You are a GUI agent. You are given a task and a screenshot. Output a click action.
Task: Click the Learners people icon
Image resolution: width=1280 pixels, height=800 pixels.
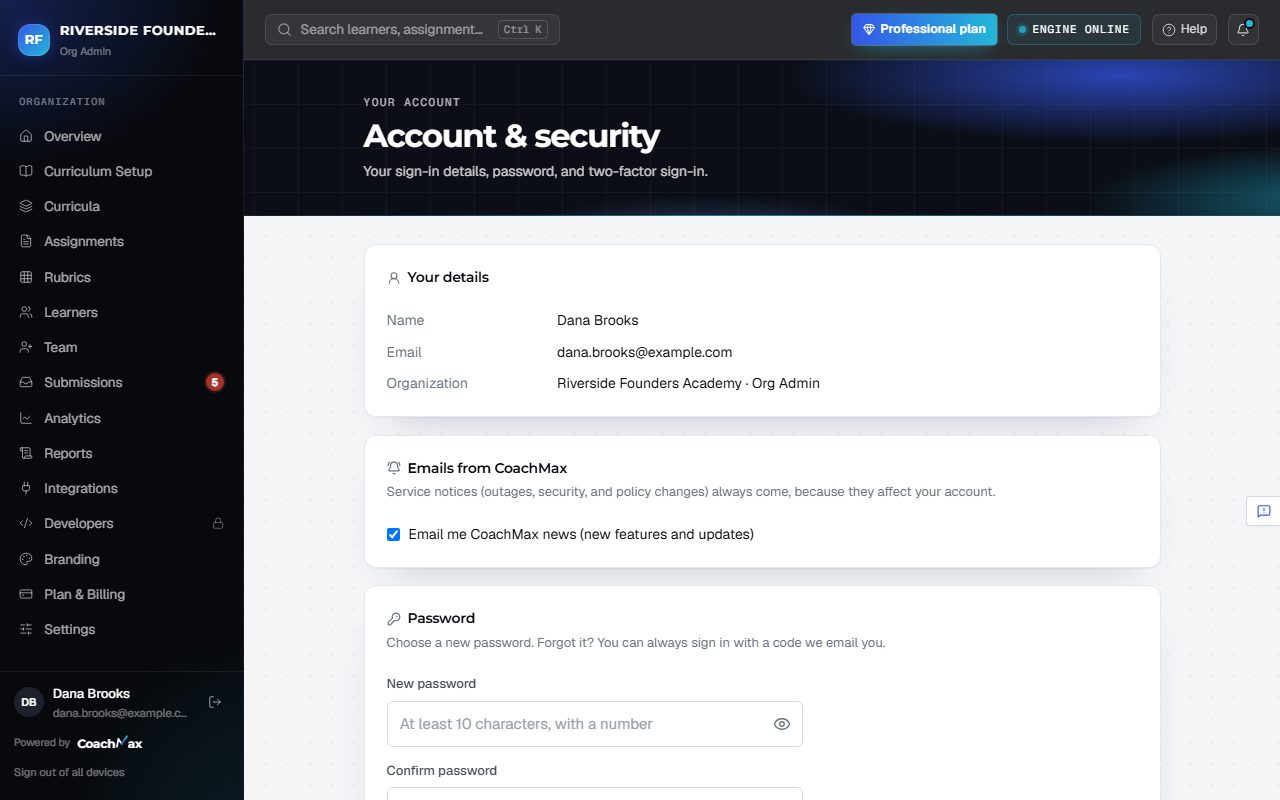(26, 312)
